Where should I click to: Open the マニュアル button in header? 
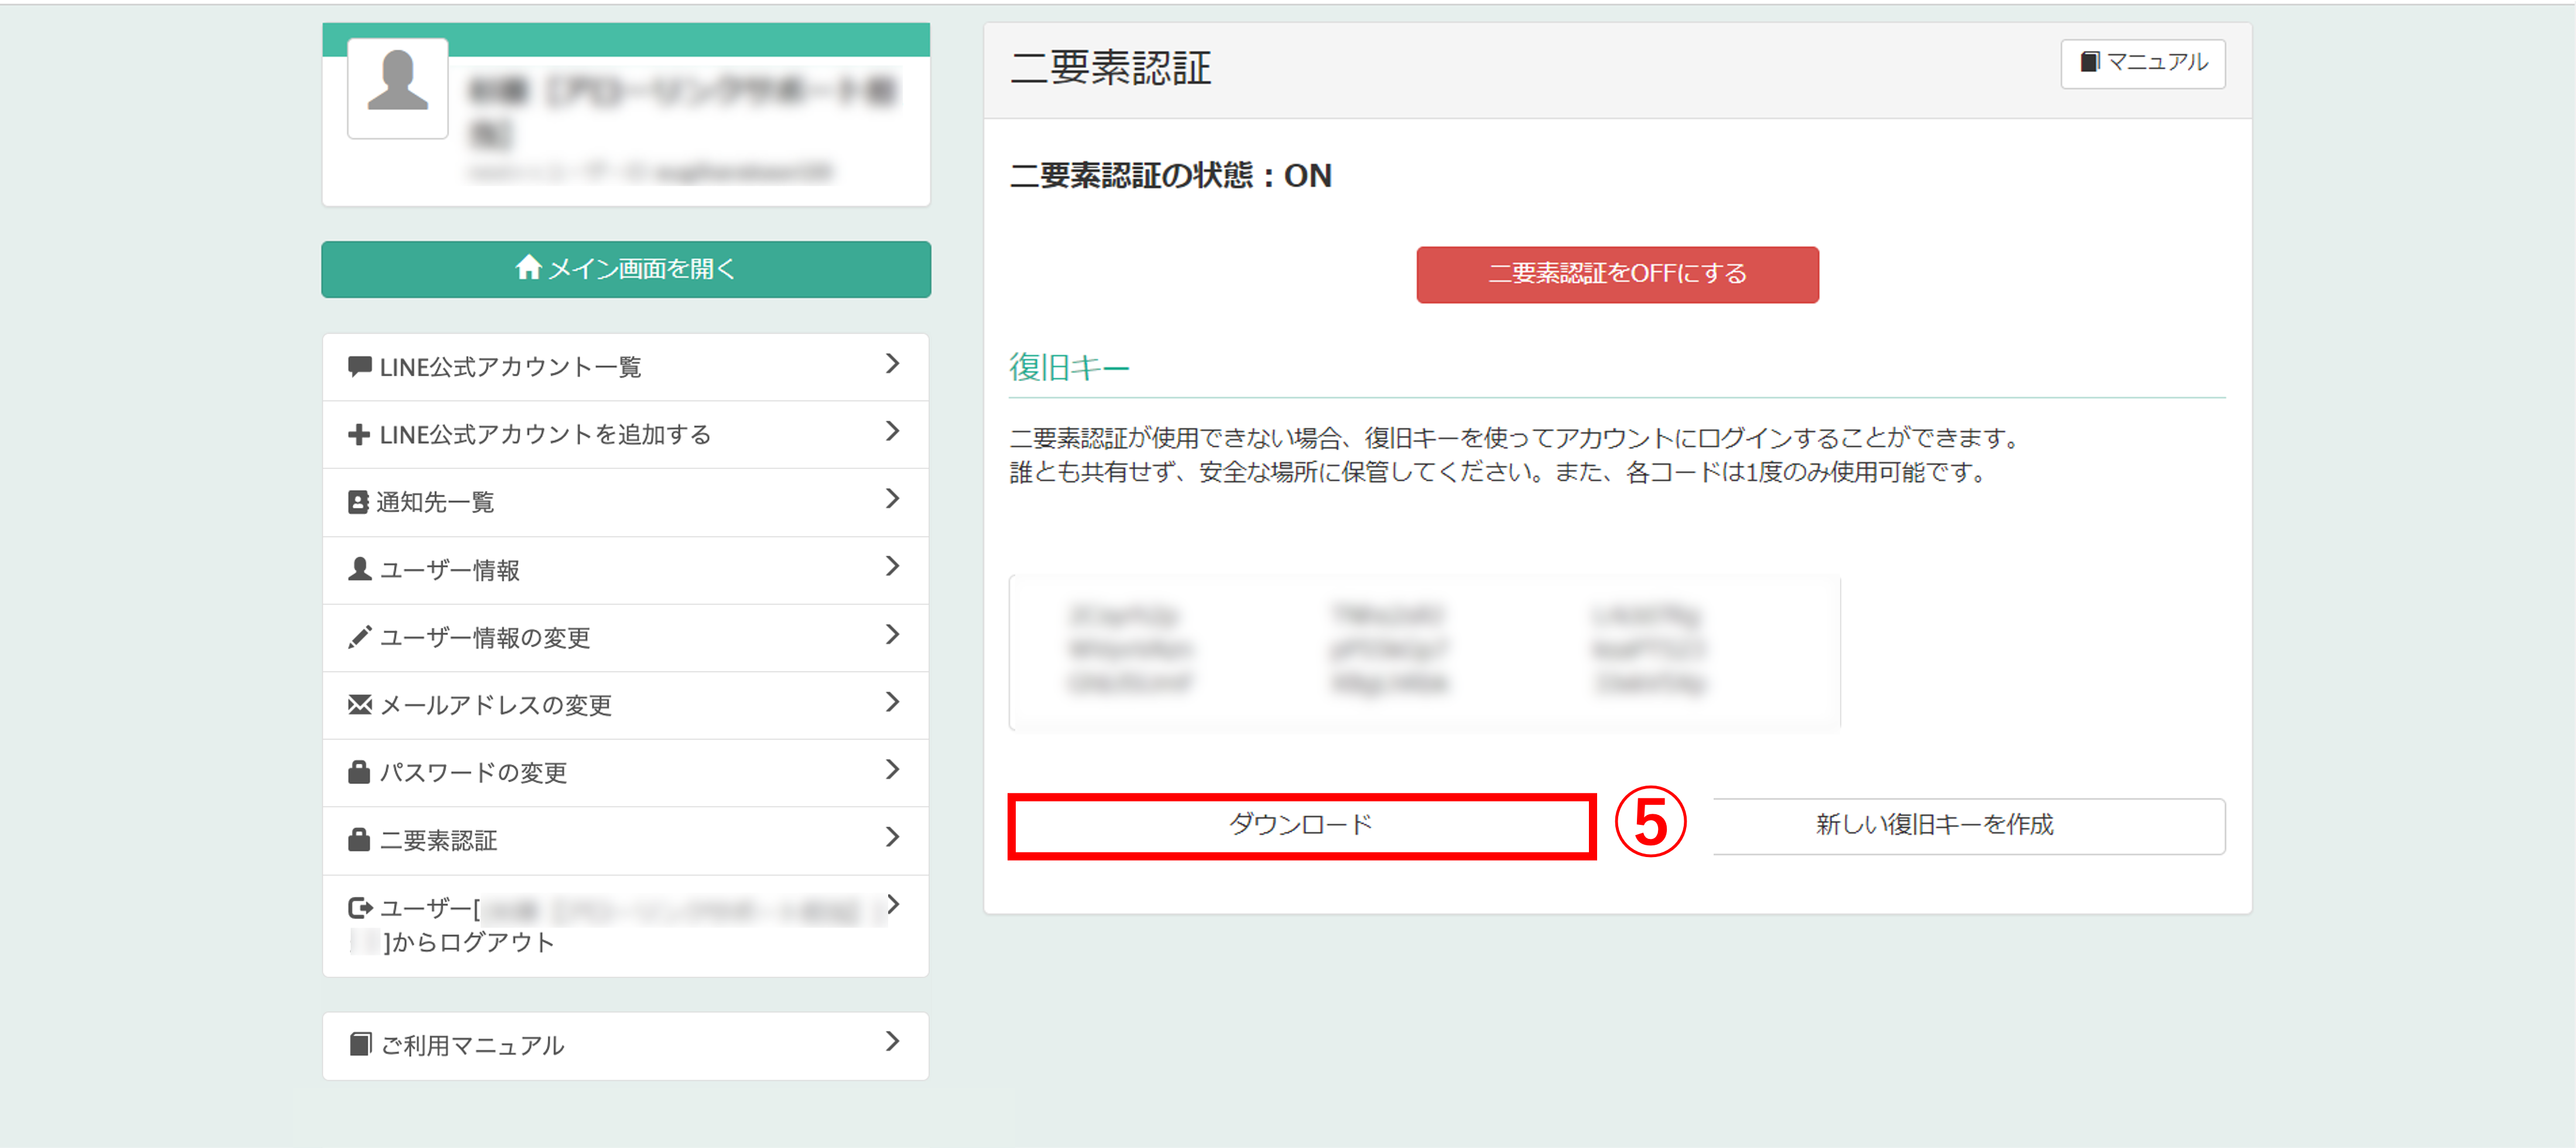coord(2142,63)
